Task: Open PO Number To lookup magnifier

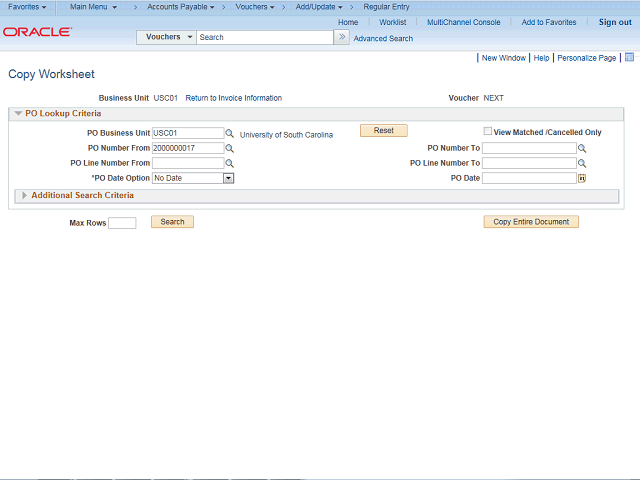Action: point(582,149)
